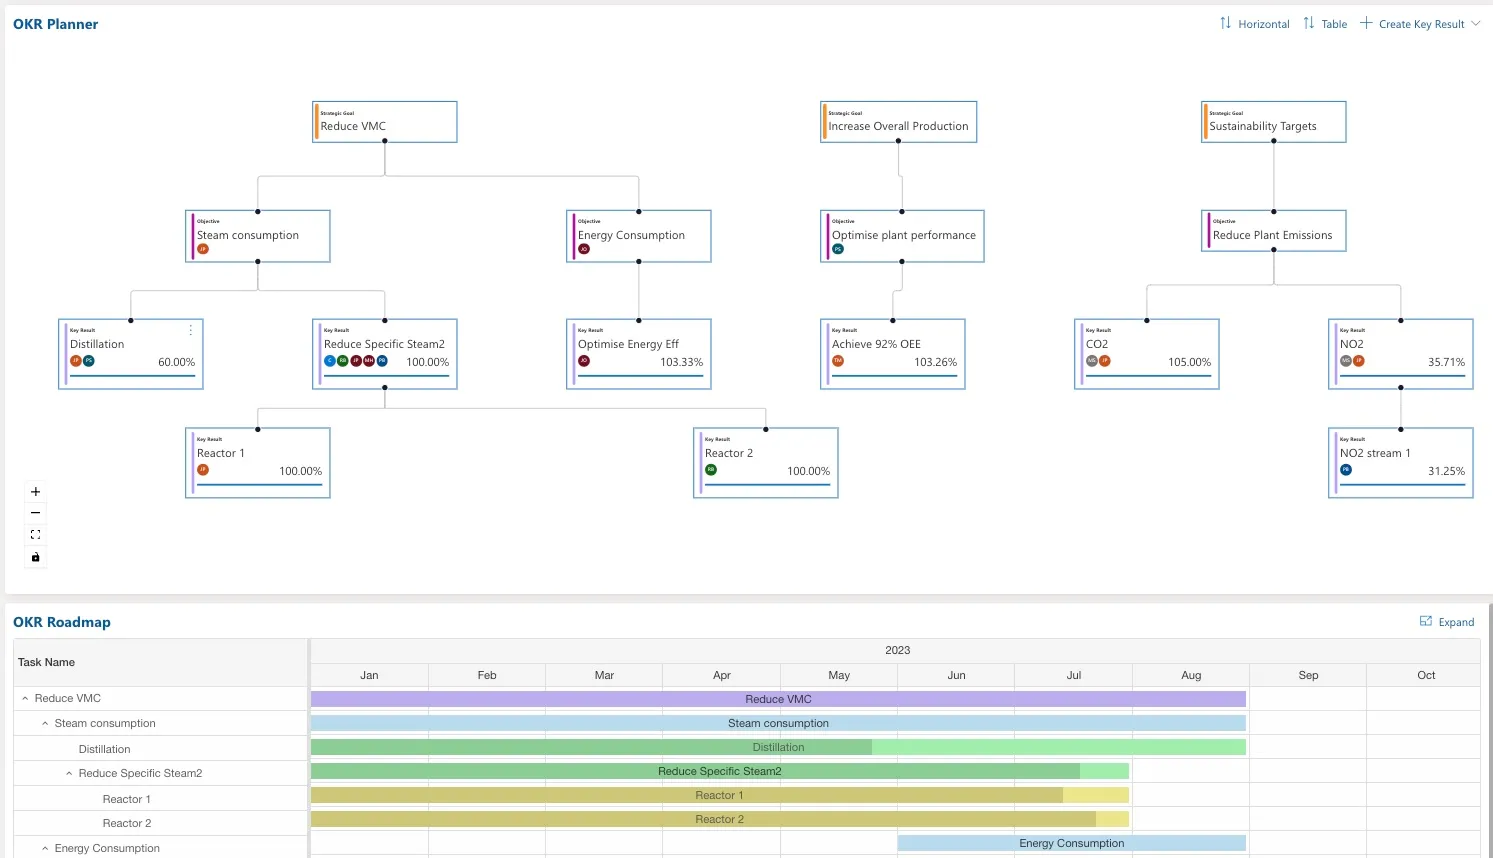The image size is (1493, 858).
Task: Zoom out of the OKR Planner canvas
Action: [36, 513]
